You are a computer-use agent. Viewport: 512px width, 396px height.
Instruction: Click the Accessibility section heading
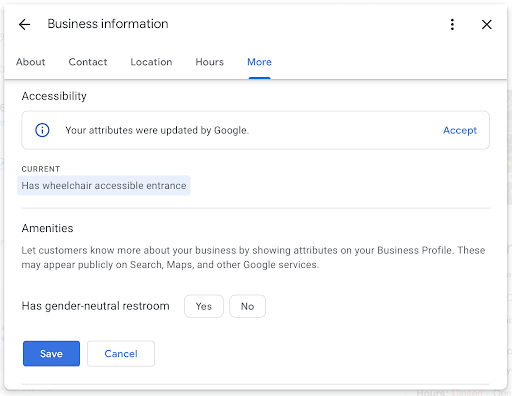pyautogui.click(x=54, y=96)
